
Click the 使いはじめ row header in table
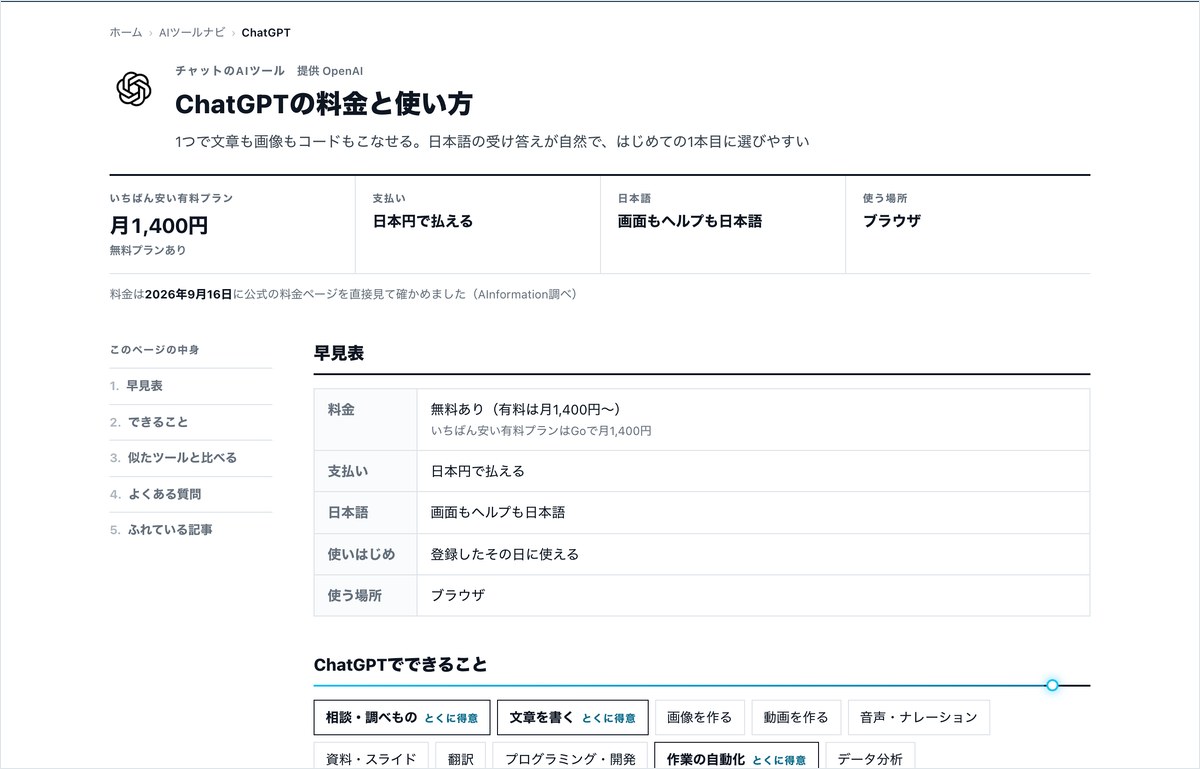(365, 554)
